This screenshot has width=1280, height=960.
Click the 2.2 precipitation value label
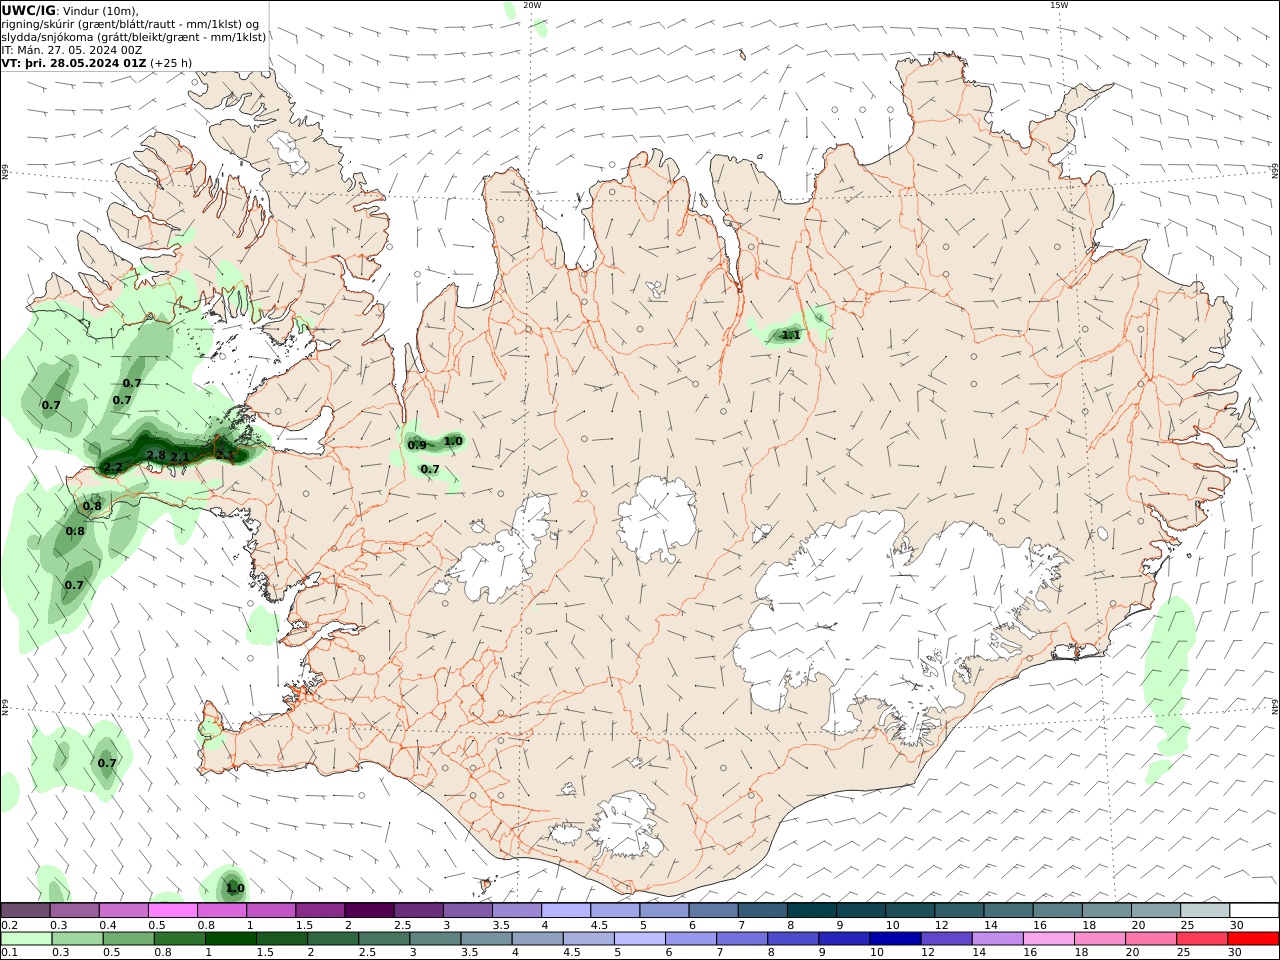click(x=113, y=467)
